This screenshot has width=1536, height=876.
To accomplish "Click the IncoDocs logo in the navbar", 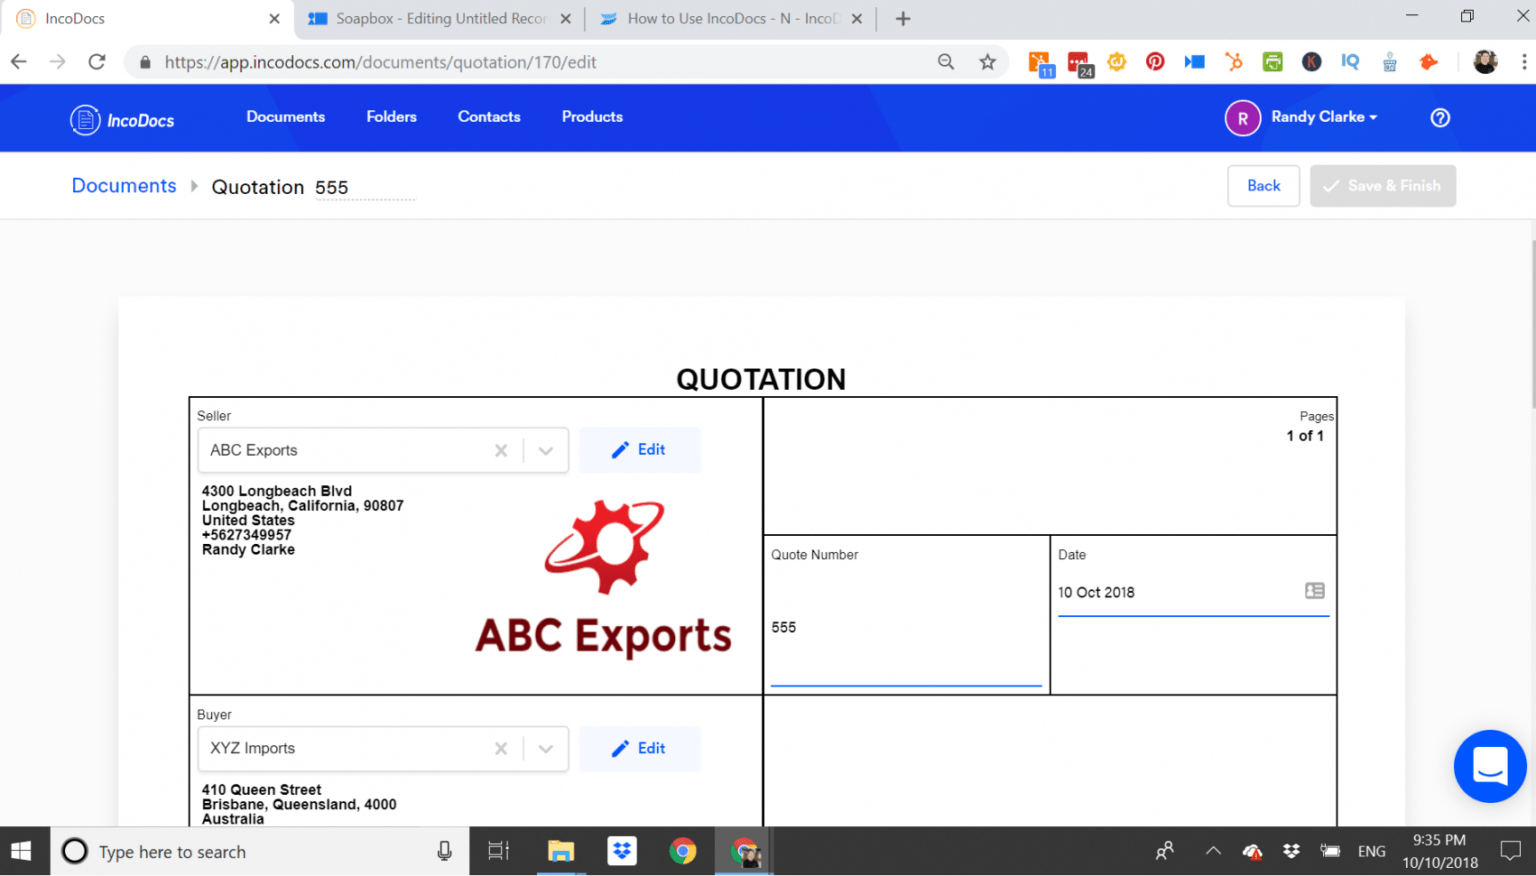I will 121,117.
